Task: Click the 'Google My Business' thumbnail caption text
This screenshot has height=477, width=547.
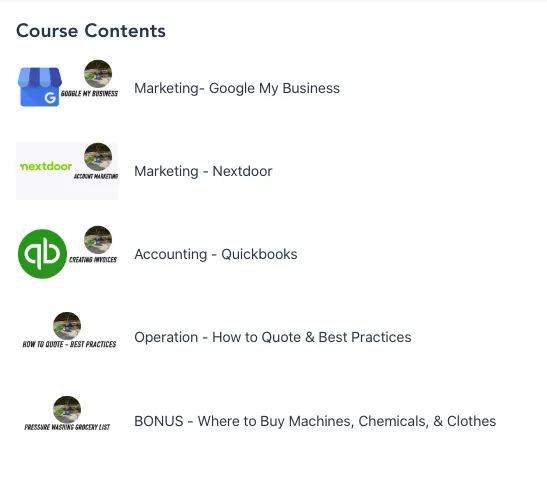Action: (x=89, y=94)
